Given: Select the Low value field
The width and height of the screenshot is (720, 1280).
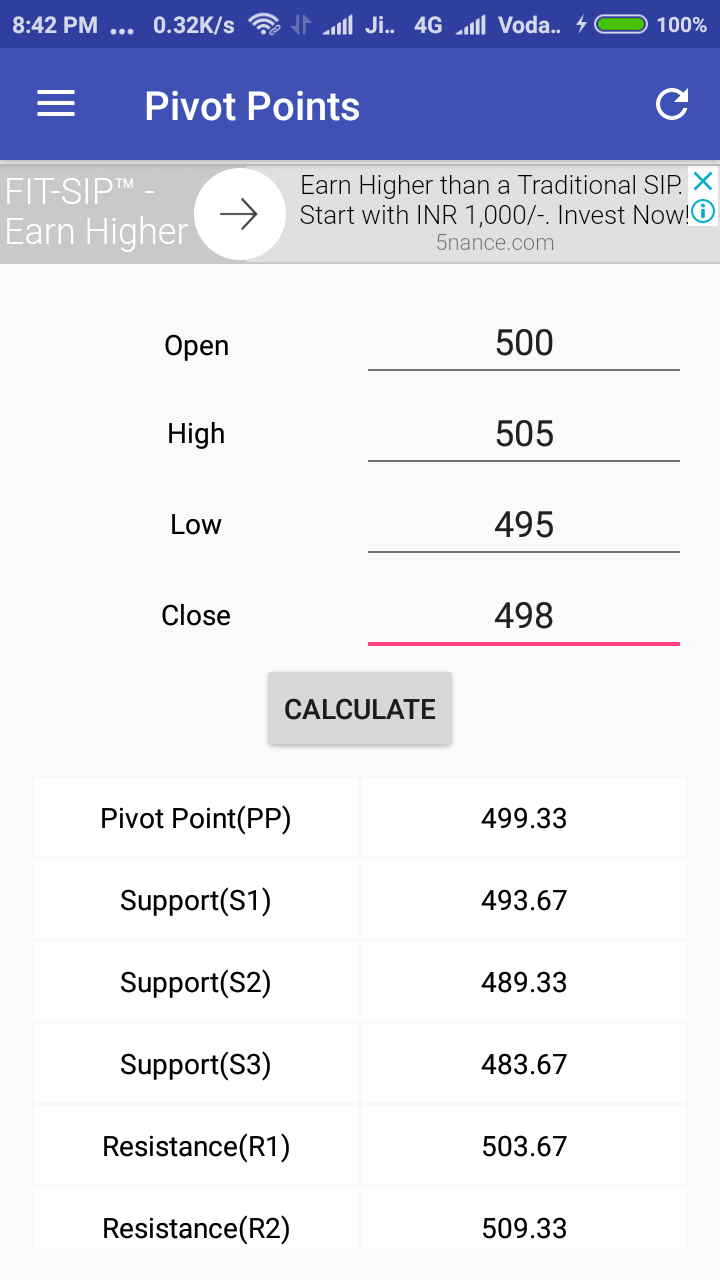Looking at the screenshot, I should (524, 526).
